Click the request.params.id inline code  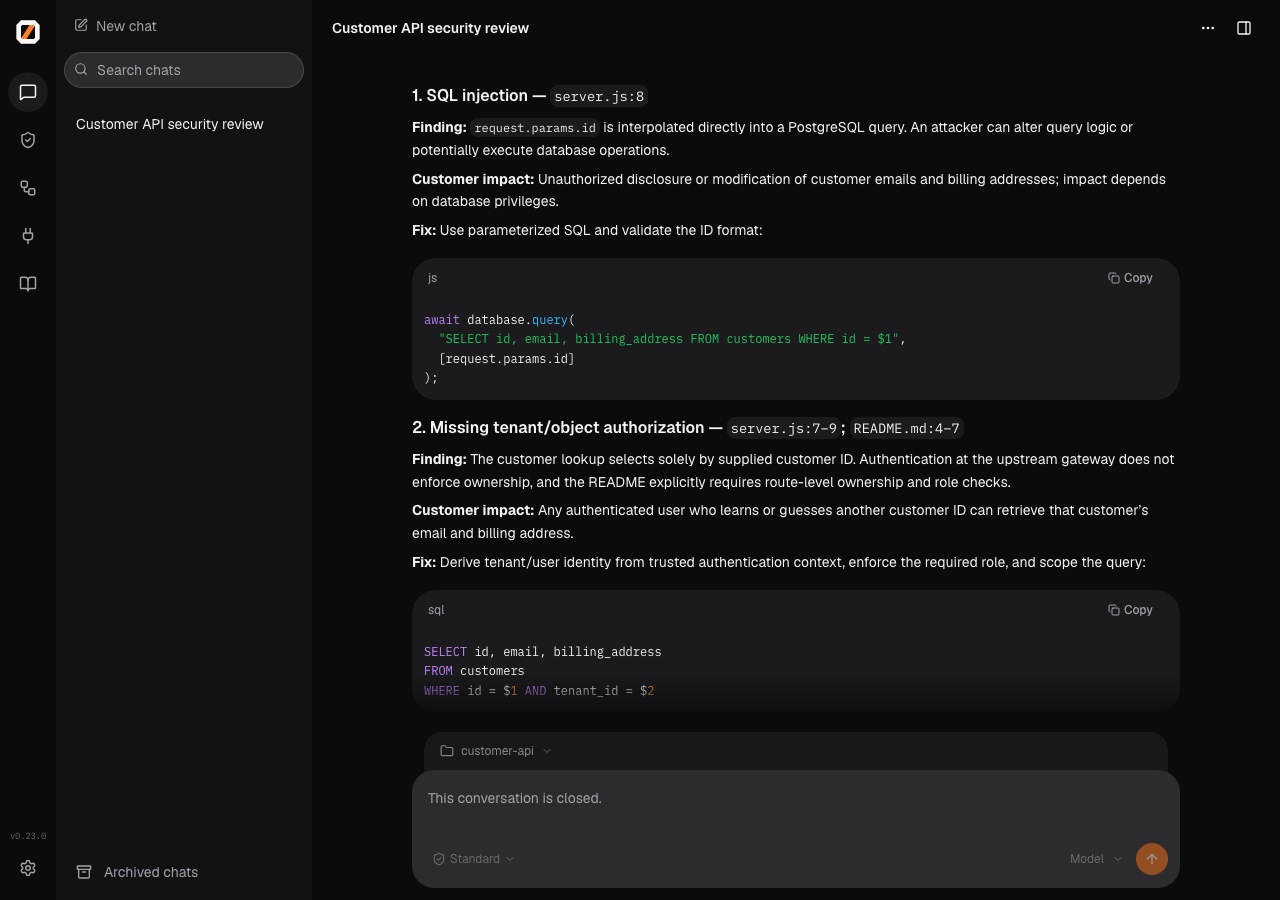pos(535,128)
